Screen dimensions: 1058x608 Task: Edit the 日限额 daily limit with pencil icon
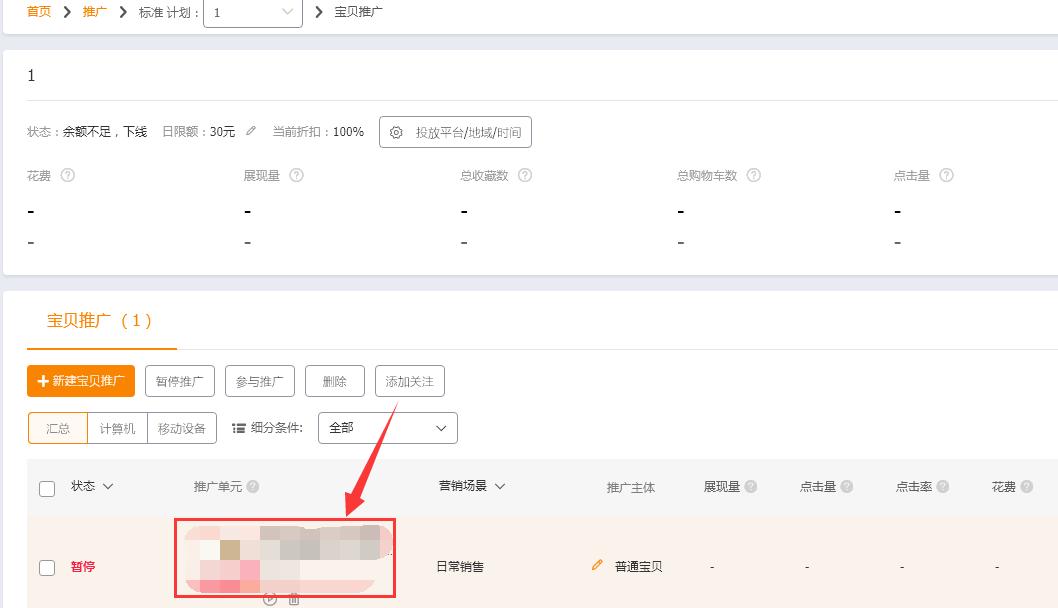tap(251, 131)
